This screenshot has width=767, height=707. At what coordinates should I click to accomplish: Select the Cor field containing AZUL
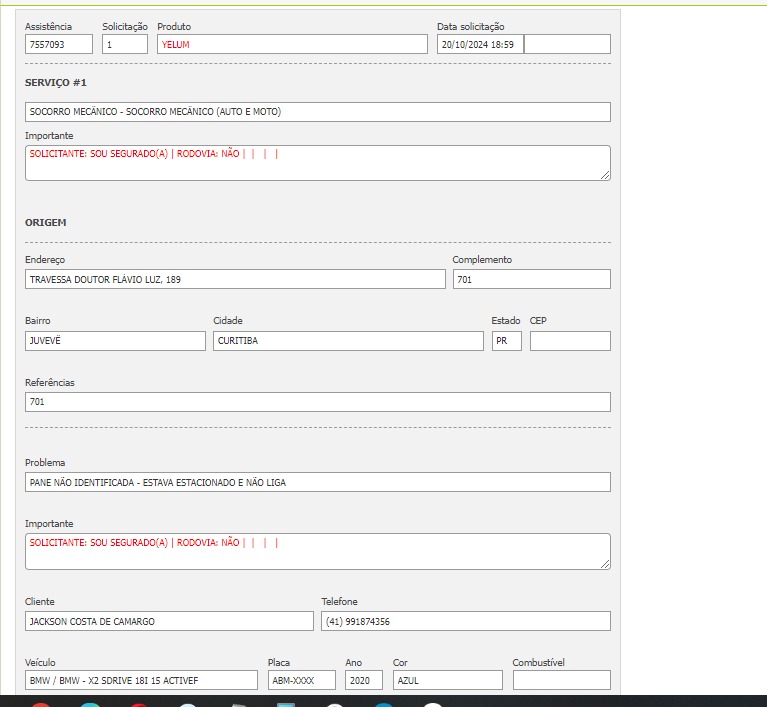click(448, 681)
